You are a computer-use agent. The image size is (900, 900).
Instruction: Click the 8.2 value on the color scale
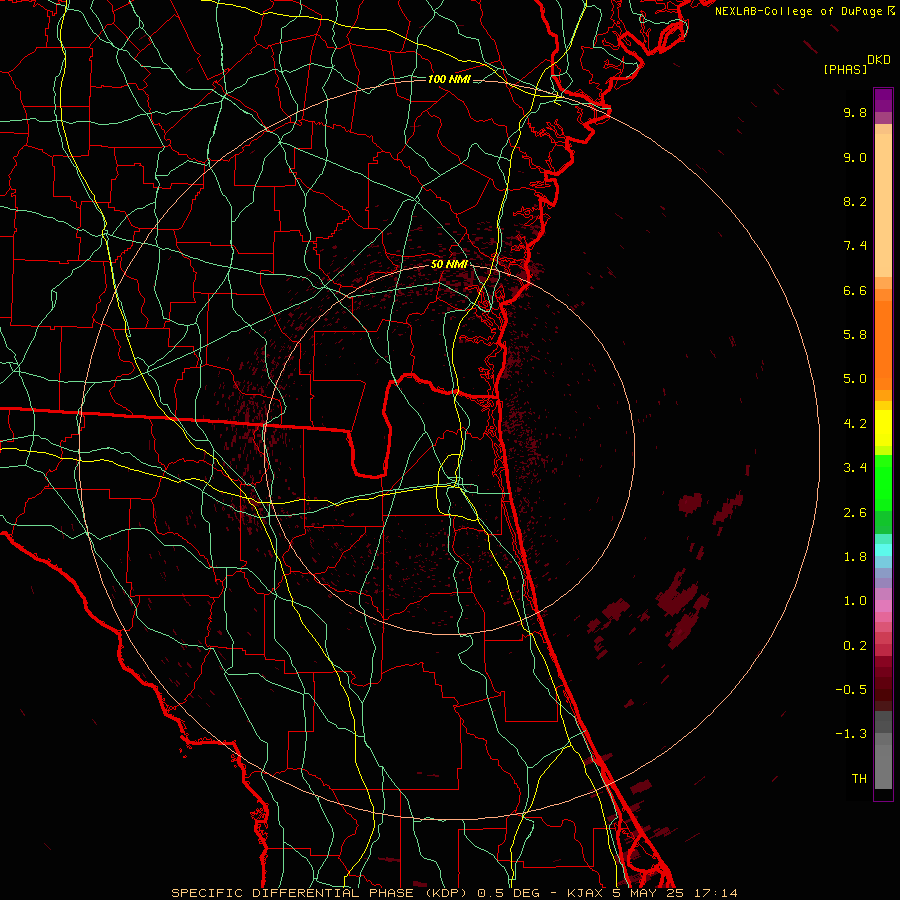pos(855,201)
